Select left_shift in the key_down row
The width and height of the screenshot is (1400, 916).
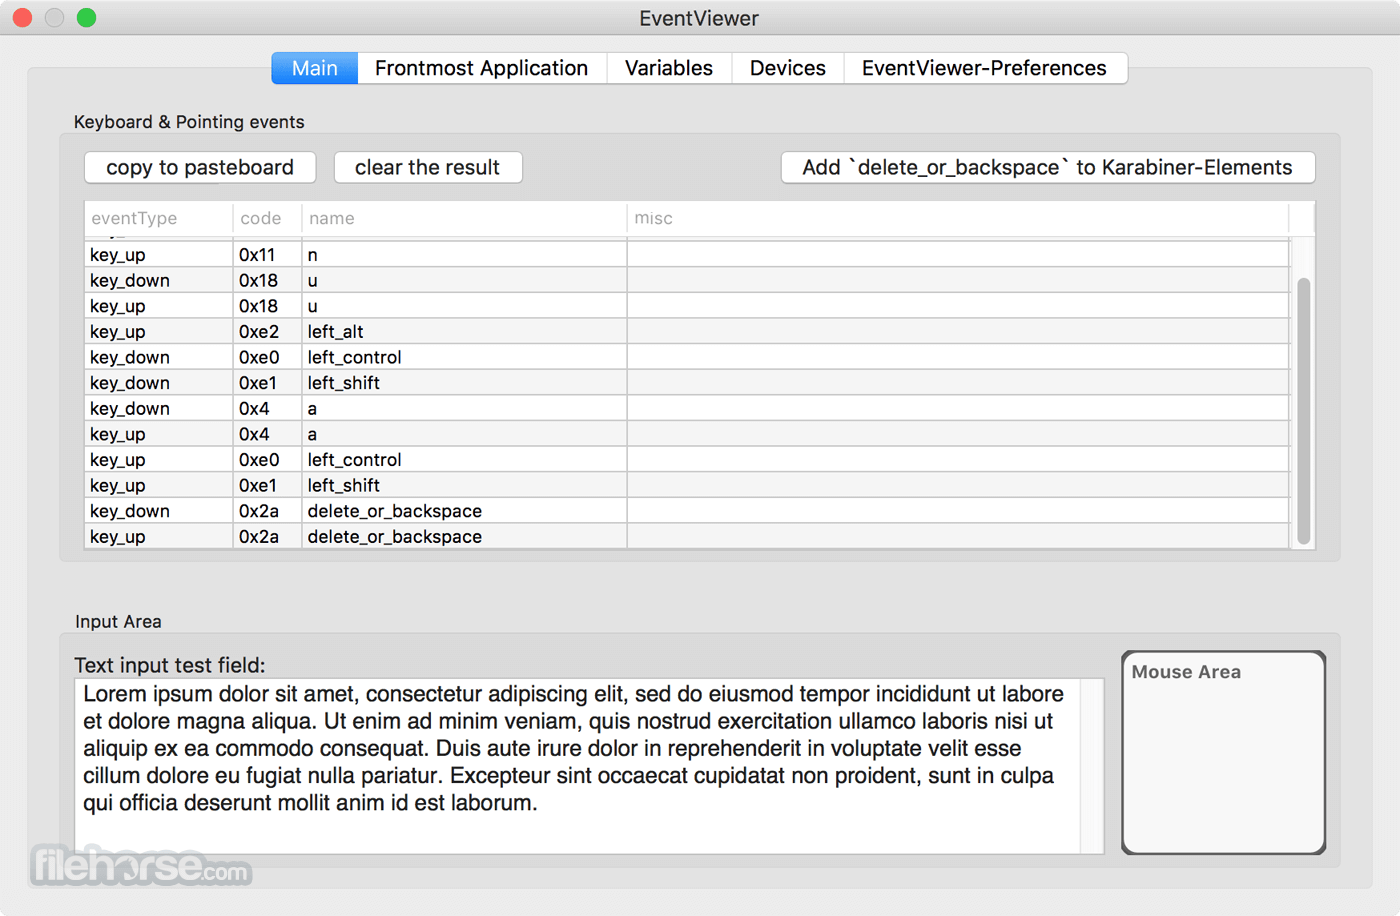[464, 383]
